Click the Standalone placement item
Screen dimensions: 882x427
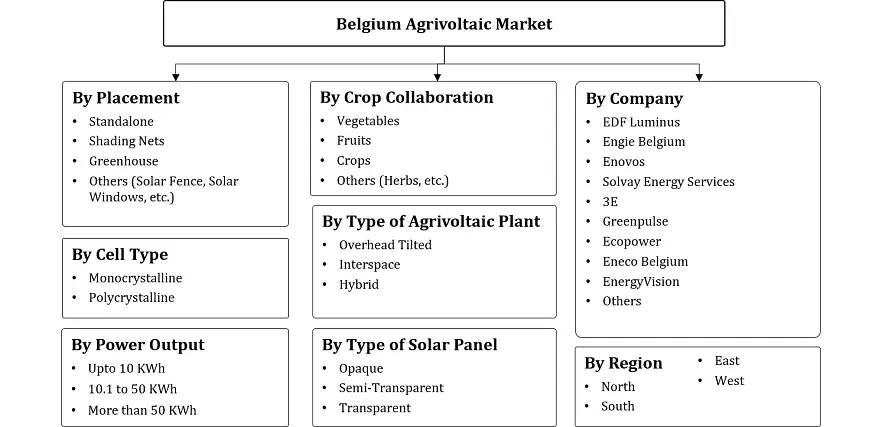pos(120,121)
